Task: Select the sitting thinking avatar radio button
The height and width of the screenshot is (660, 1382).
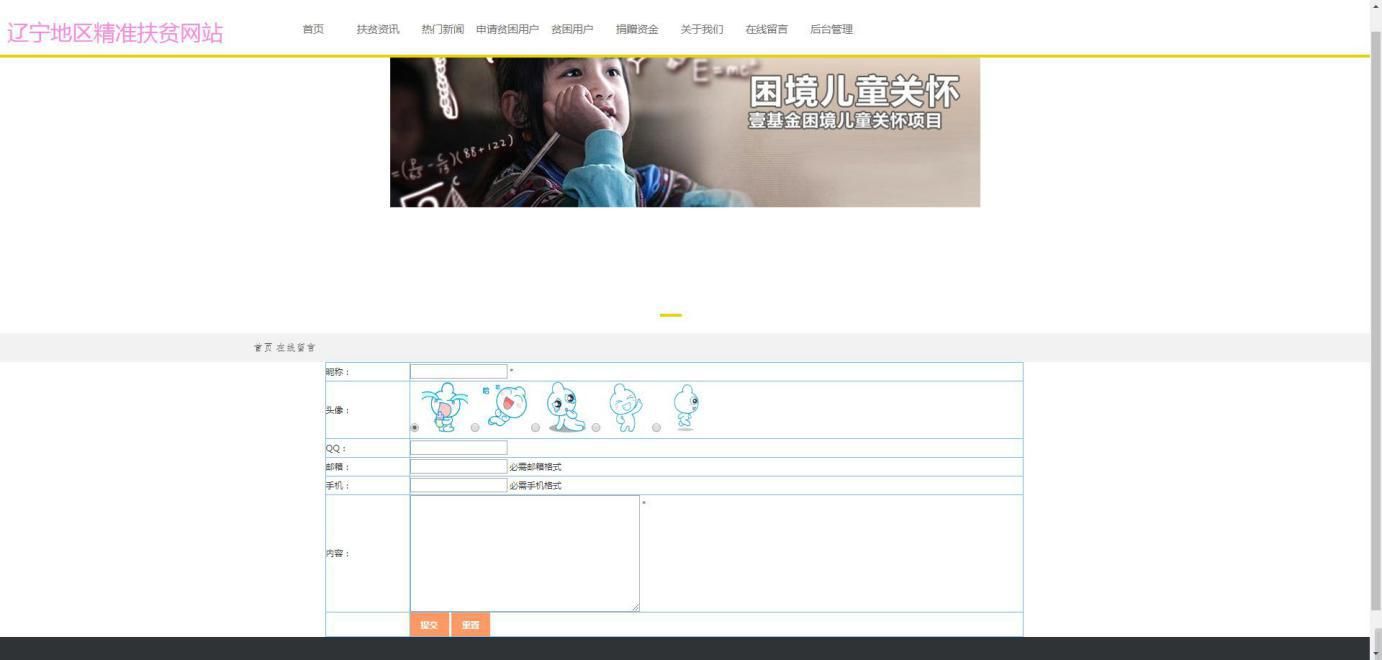Action: pos(535,428)
